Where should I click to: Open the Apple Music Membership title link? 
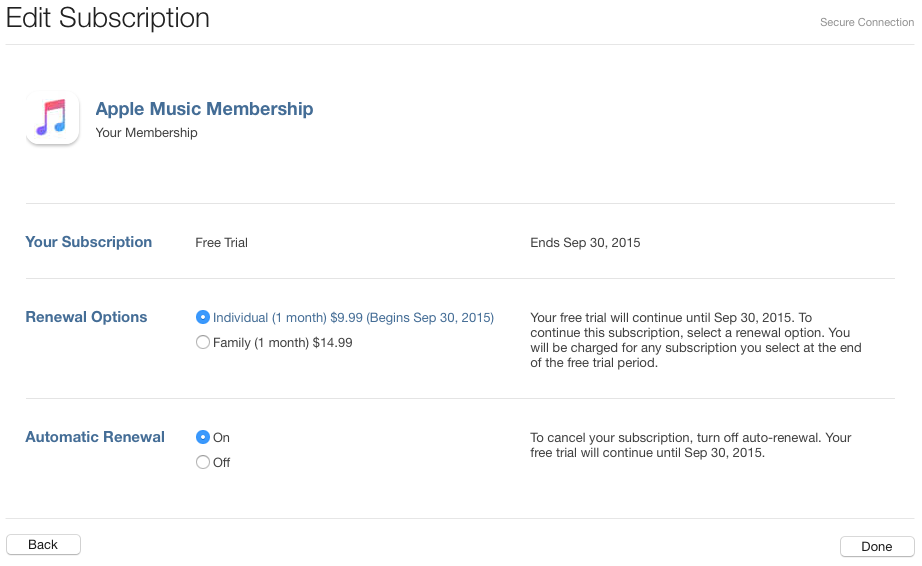pos(204,109)
